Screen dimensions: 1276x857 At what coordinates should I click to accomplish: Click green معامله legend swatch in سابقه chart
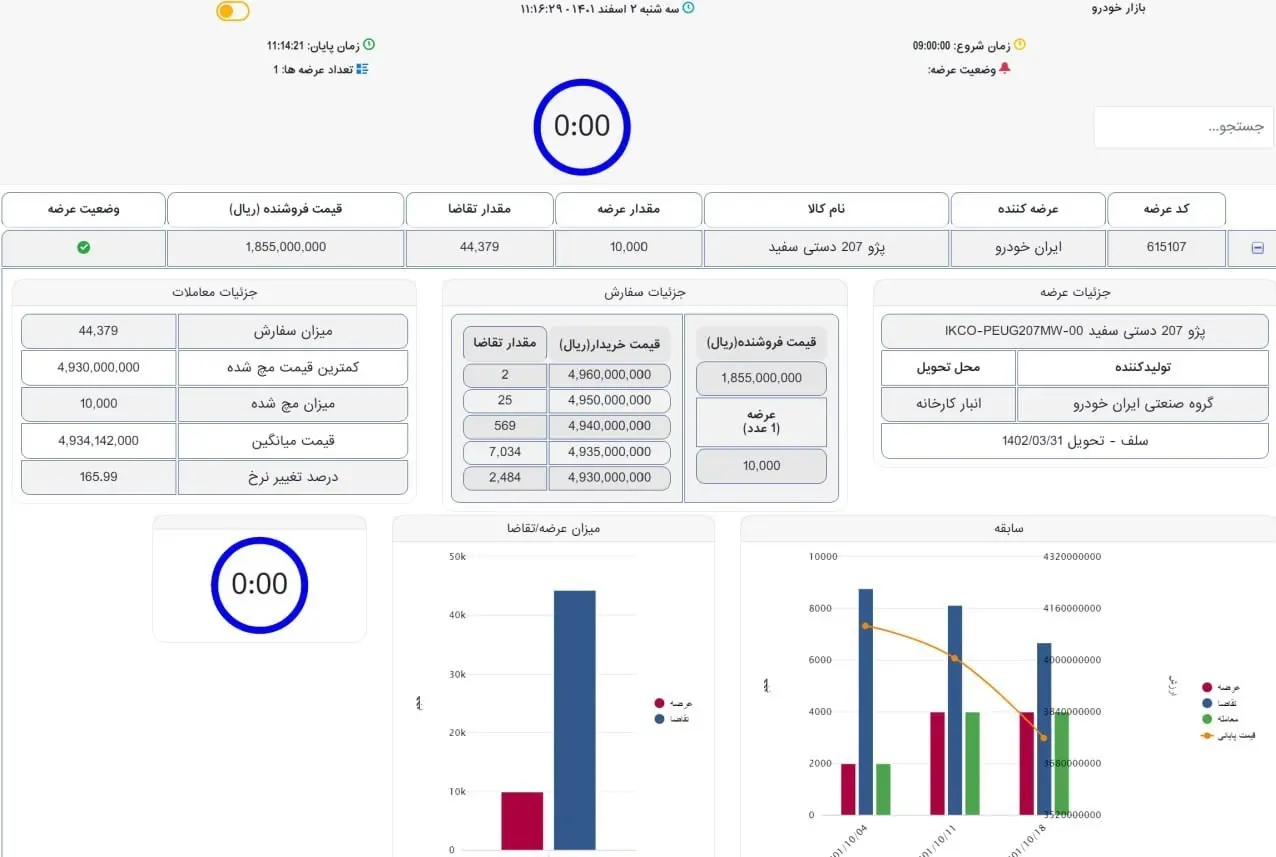pos(1207,719)
